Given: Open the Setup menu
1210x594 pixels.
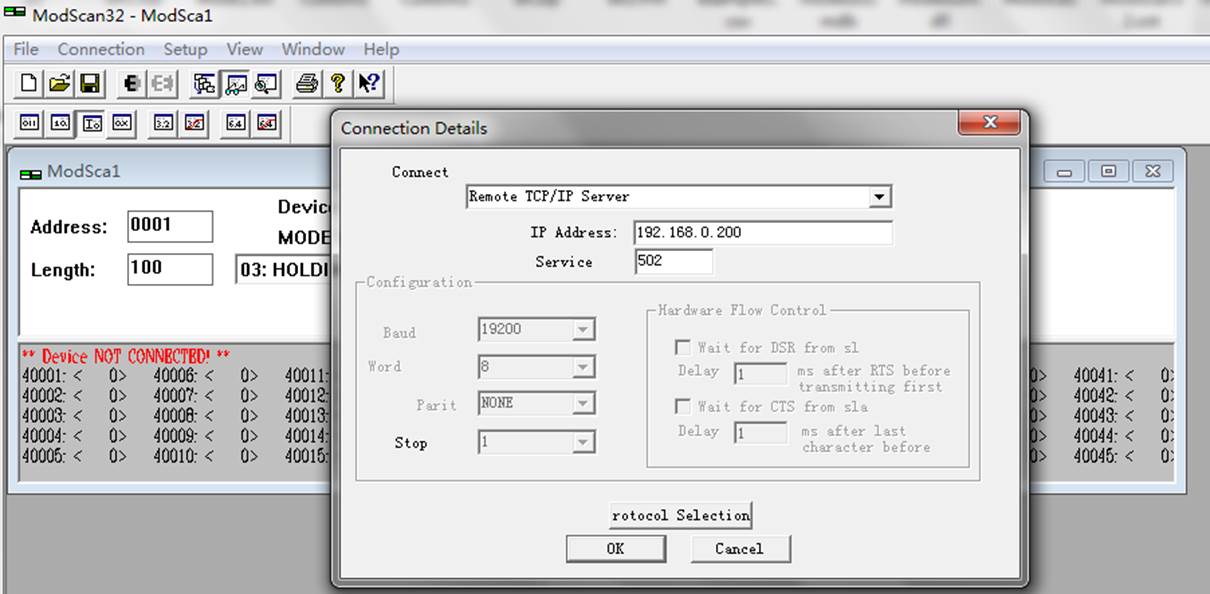Looking at the screenshot, I should 185,49.
